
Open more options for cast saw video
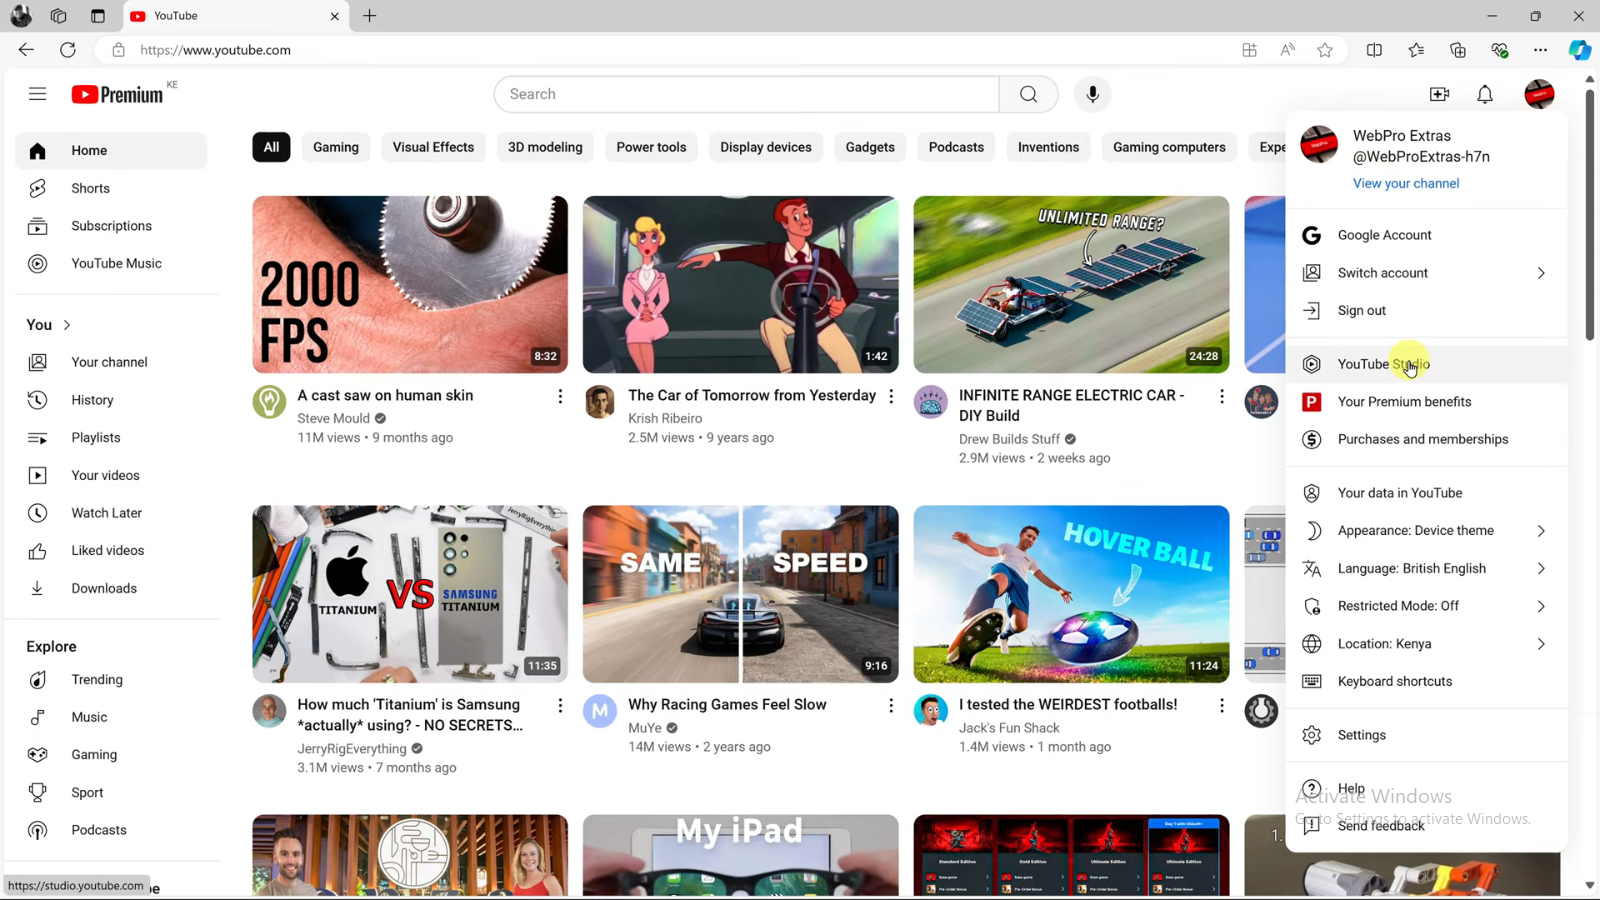tap(560, 397)
